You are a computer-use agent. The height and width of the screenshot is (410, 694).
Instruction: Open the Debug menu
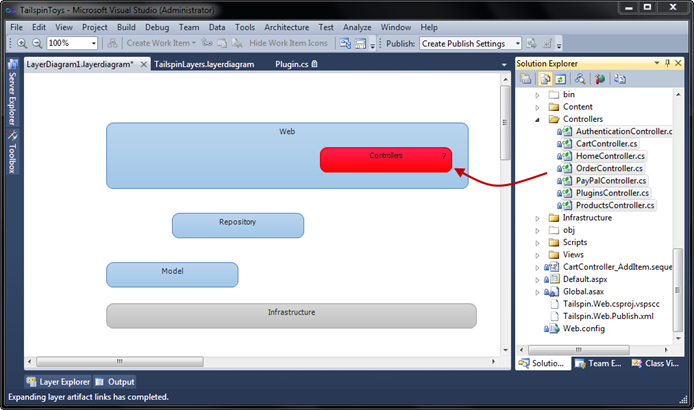coord(157,27)
